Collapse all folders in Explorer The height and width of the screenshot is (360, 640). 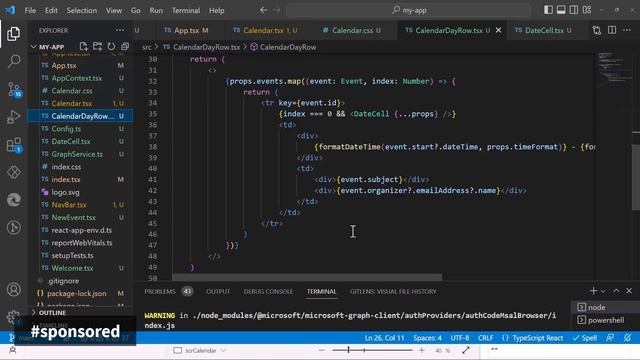[125, 47]
